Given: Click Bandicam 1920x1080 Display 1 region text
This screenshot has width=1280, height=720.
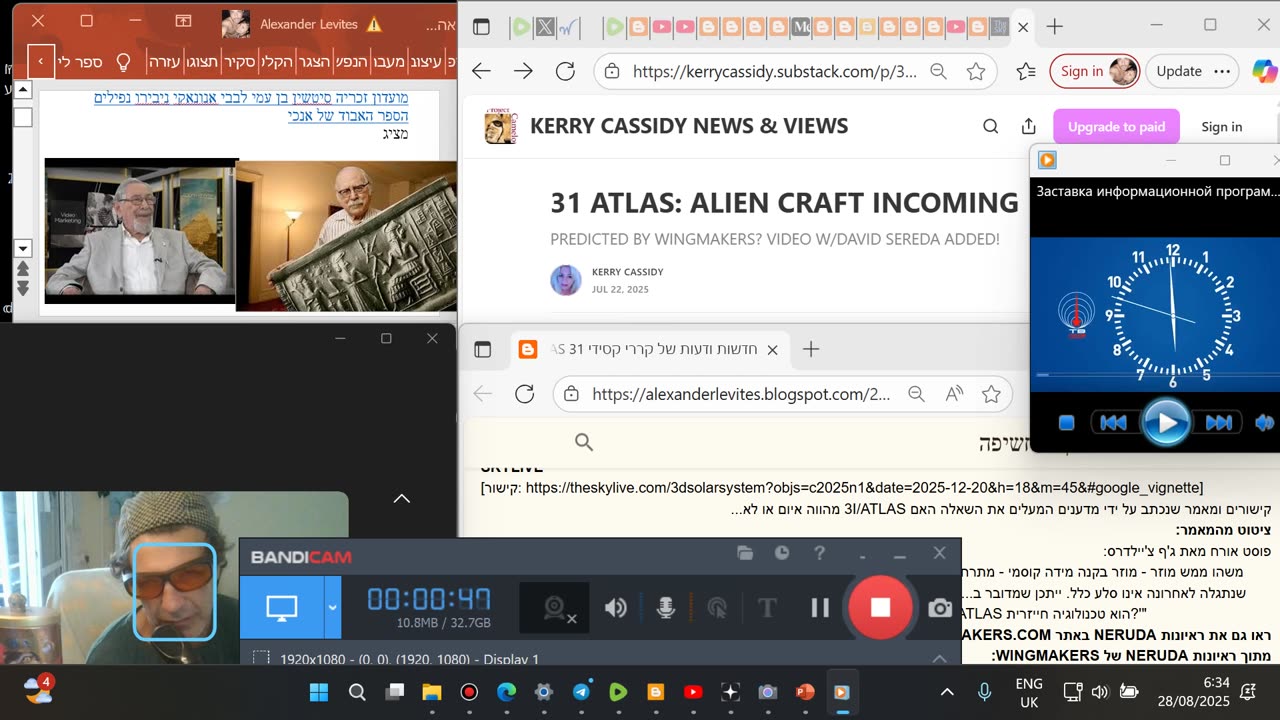Looking at the screenshot, I should [x=408, y=659].
